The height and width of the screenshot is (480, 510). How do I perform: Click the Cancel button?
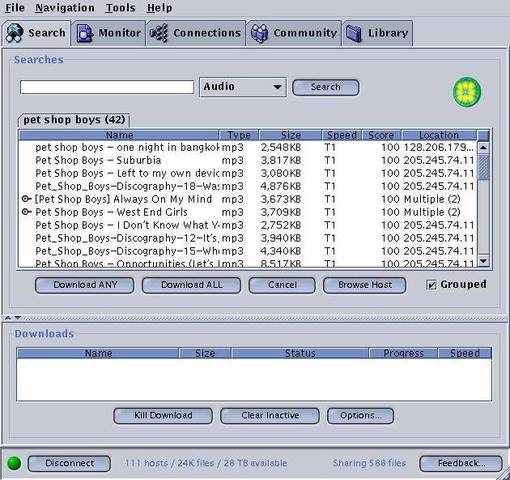[282, 285]
